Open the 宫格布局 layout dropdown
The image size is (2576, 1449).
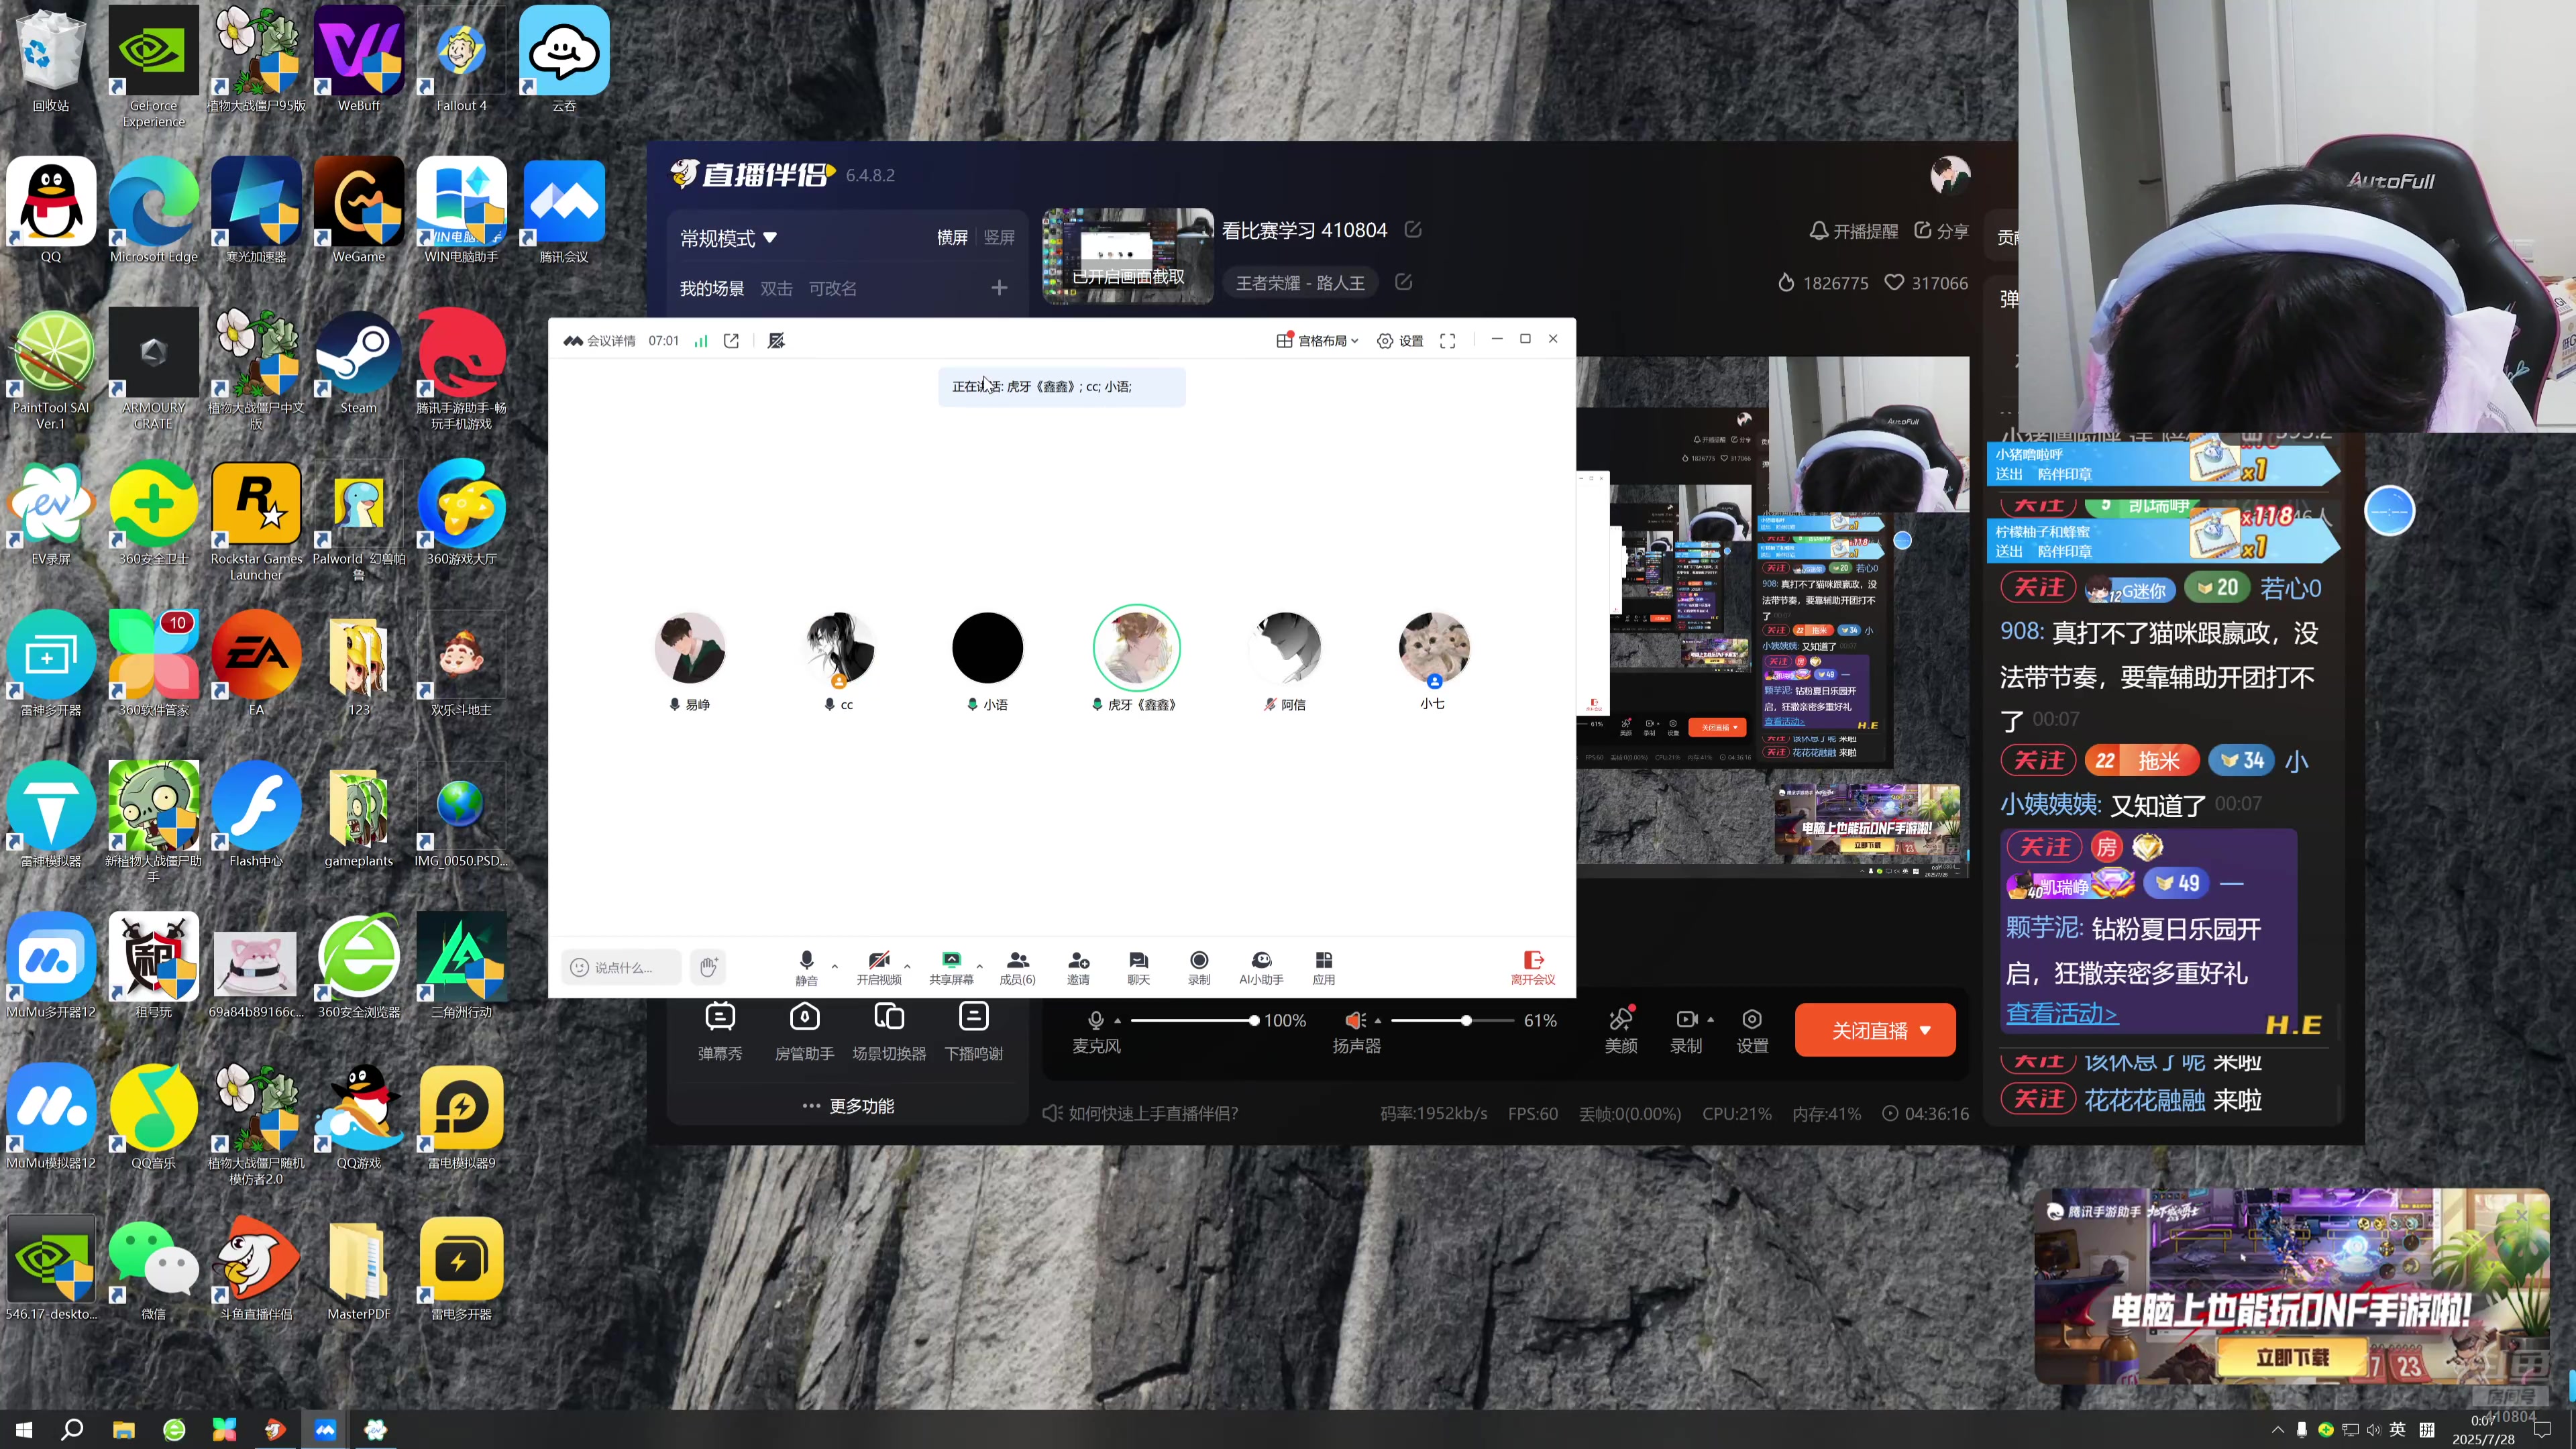[x=1317, y=341]
